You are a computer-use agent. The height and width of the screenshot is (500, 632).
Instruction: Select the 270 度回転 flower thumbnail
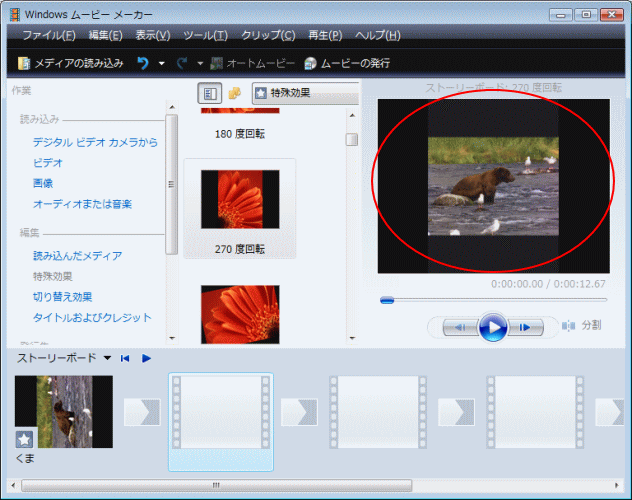pyautogui.click(x=240, y=199)
